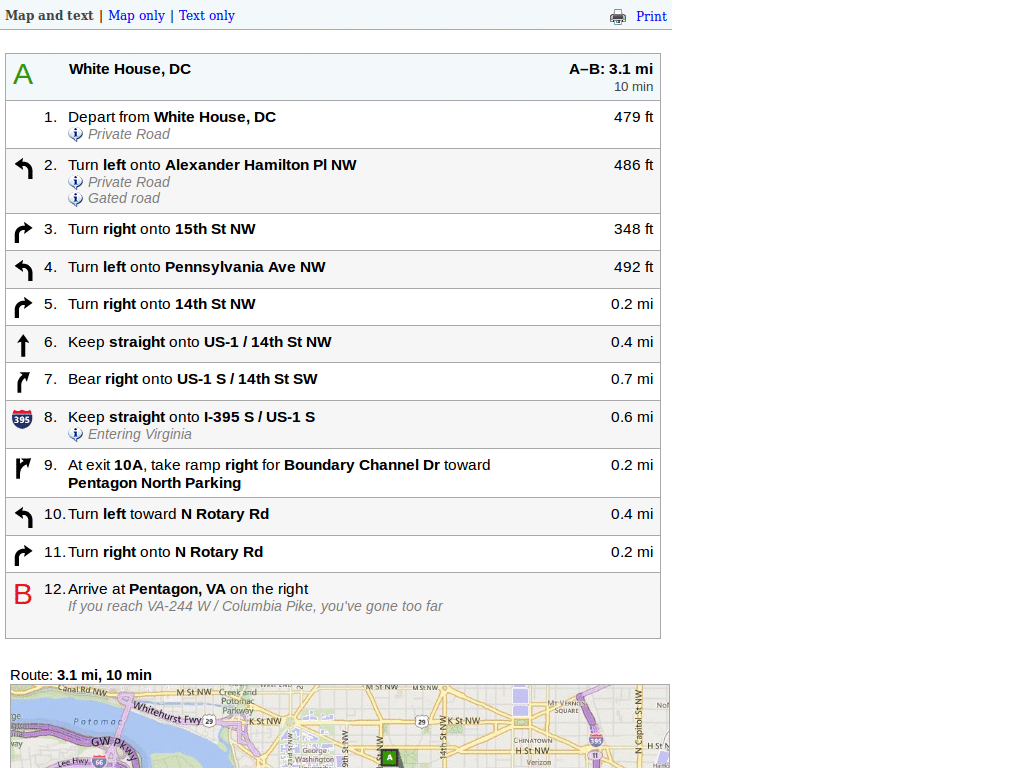Click right-turn arrow for 15th St NW step
Viewport: 1024px width, 768px height.
[23, 232]
